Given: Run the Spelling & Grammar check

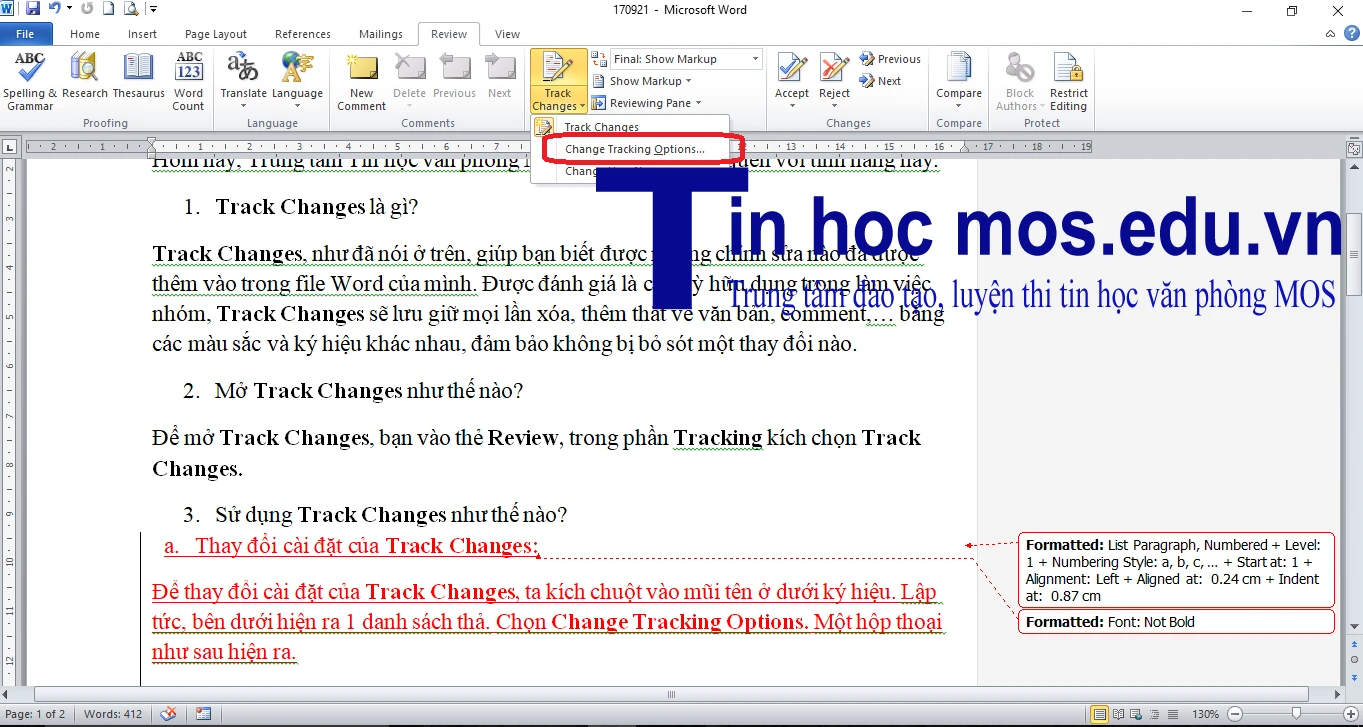Looking at the screenshot, I should (30, 82).
